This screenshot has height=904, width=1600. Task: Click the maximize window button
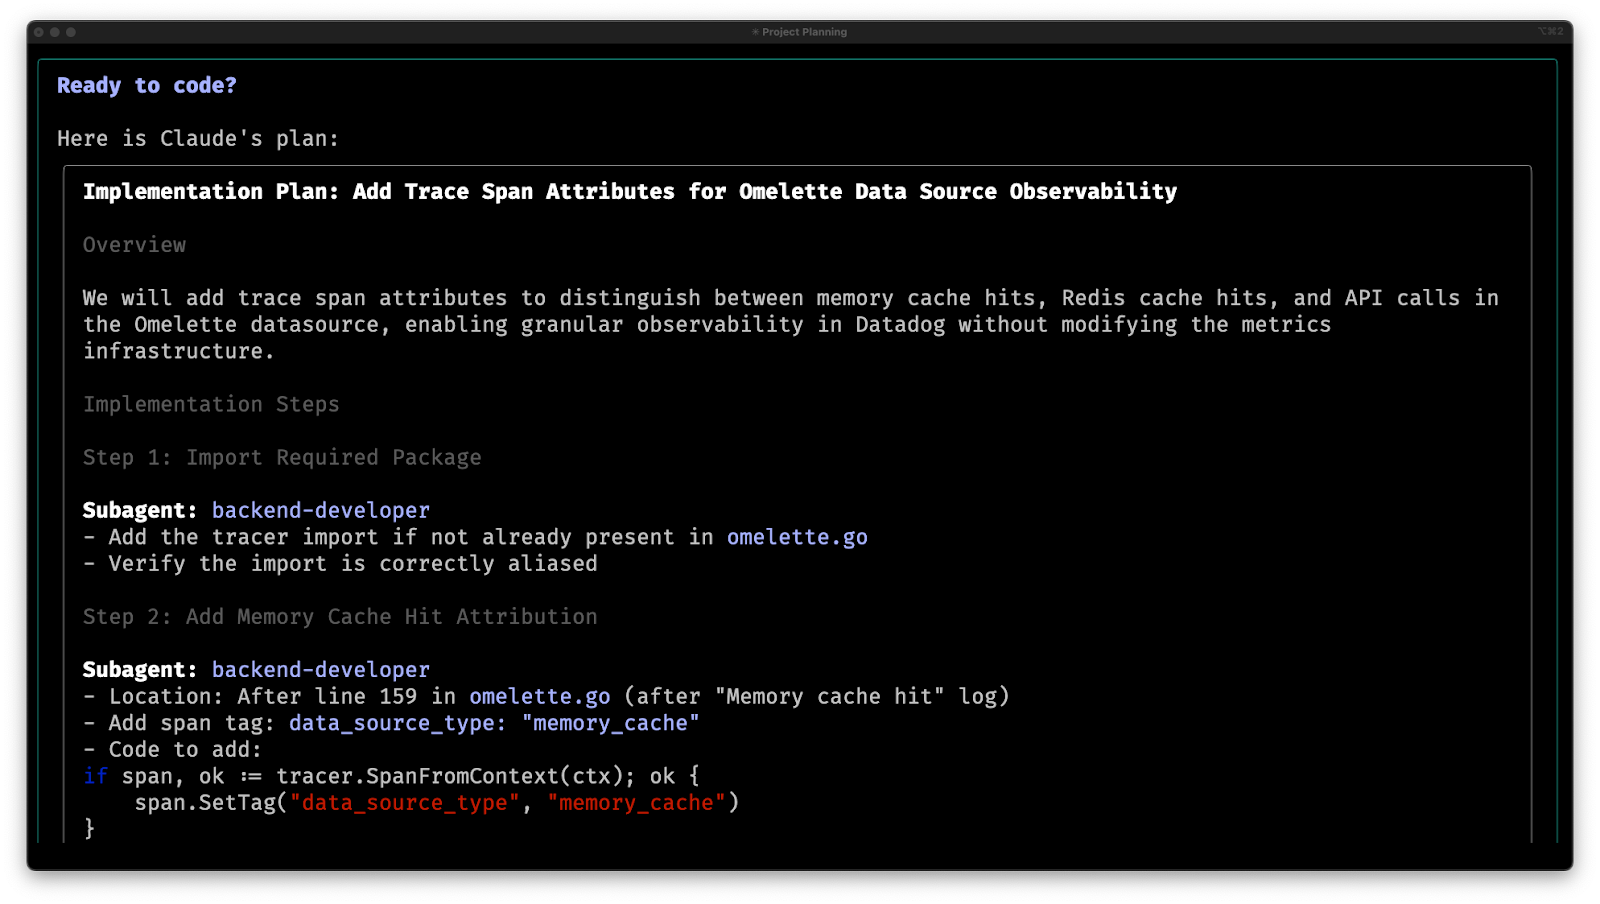(71, 32)
